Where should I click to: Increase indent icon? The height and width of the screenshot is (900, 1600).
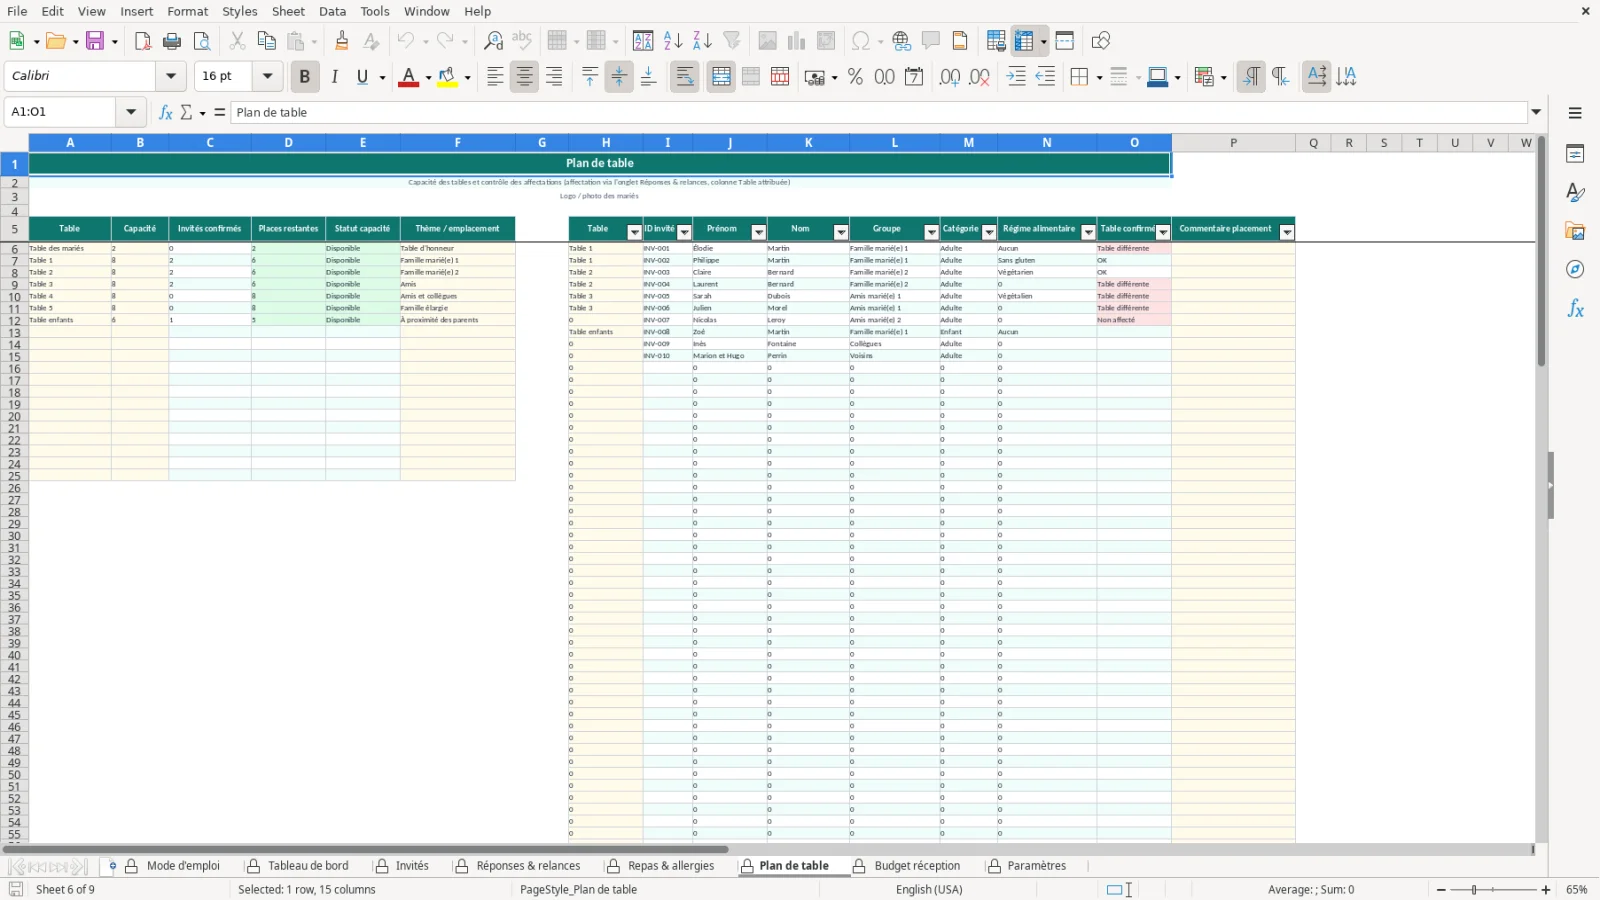(1016, 77)
